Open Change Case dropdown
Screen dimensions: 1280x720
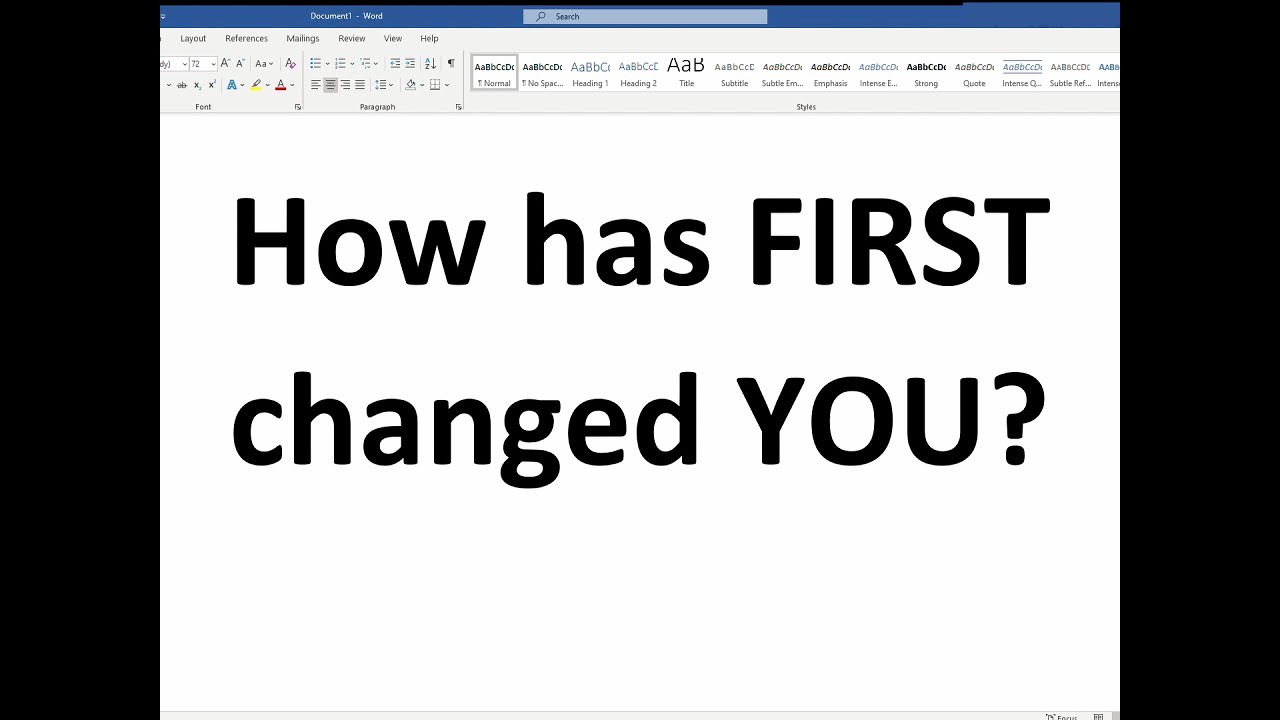[x=264, y=64]
